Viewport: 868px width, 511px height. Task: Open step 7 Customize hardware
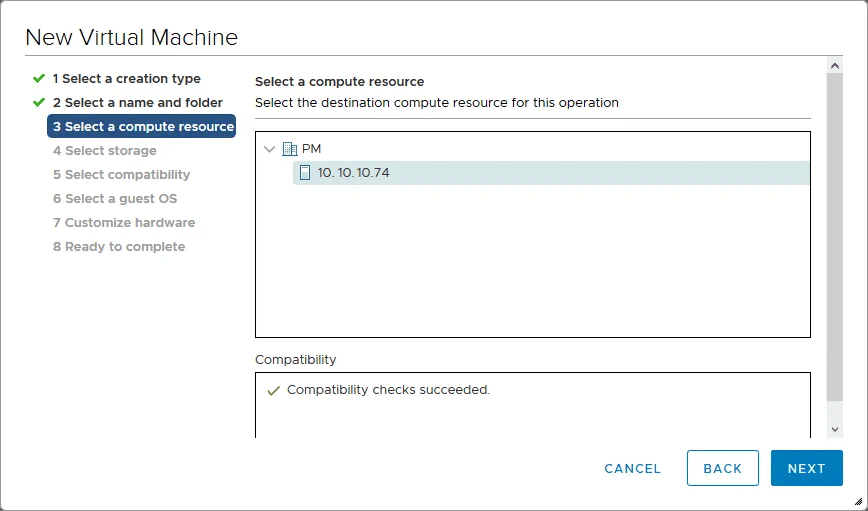pyautogui.click(x=123, y=223)
